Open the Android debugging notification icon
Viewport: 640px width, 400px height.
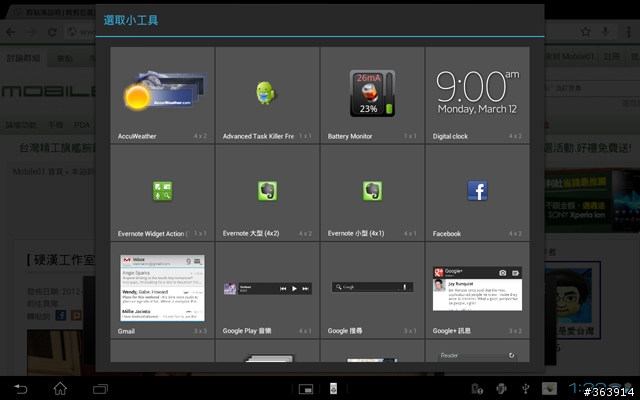[x=502, y=389]
